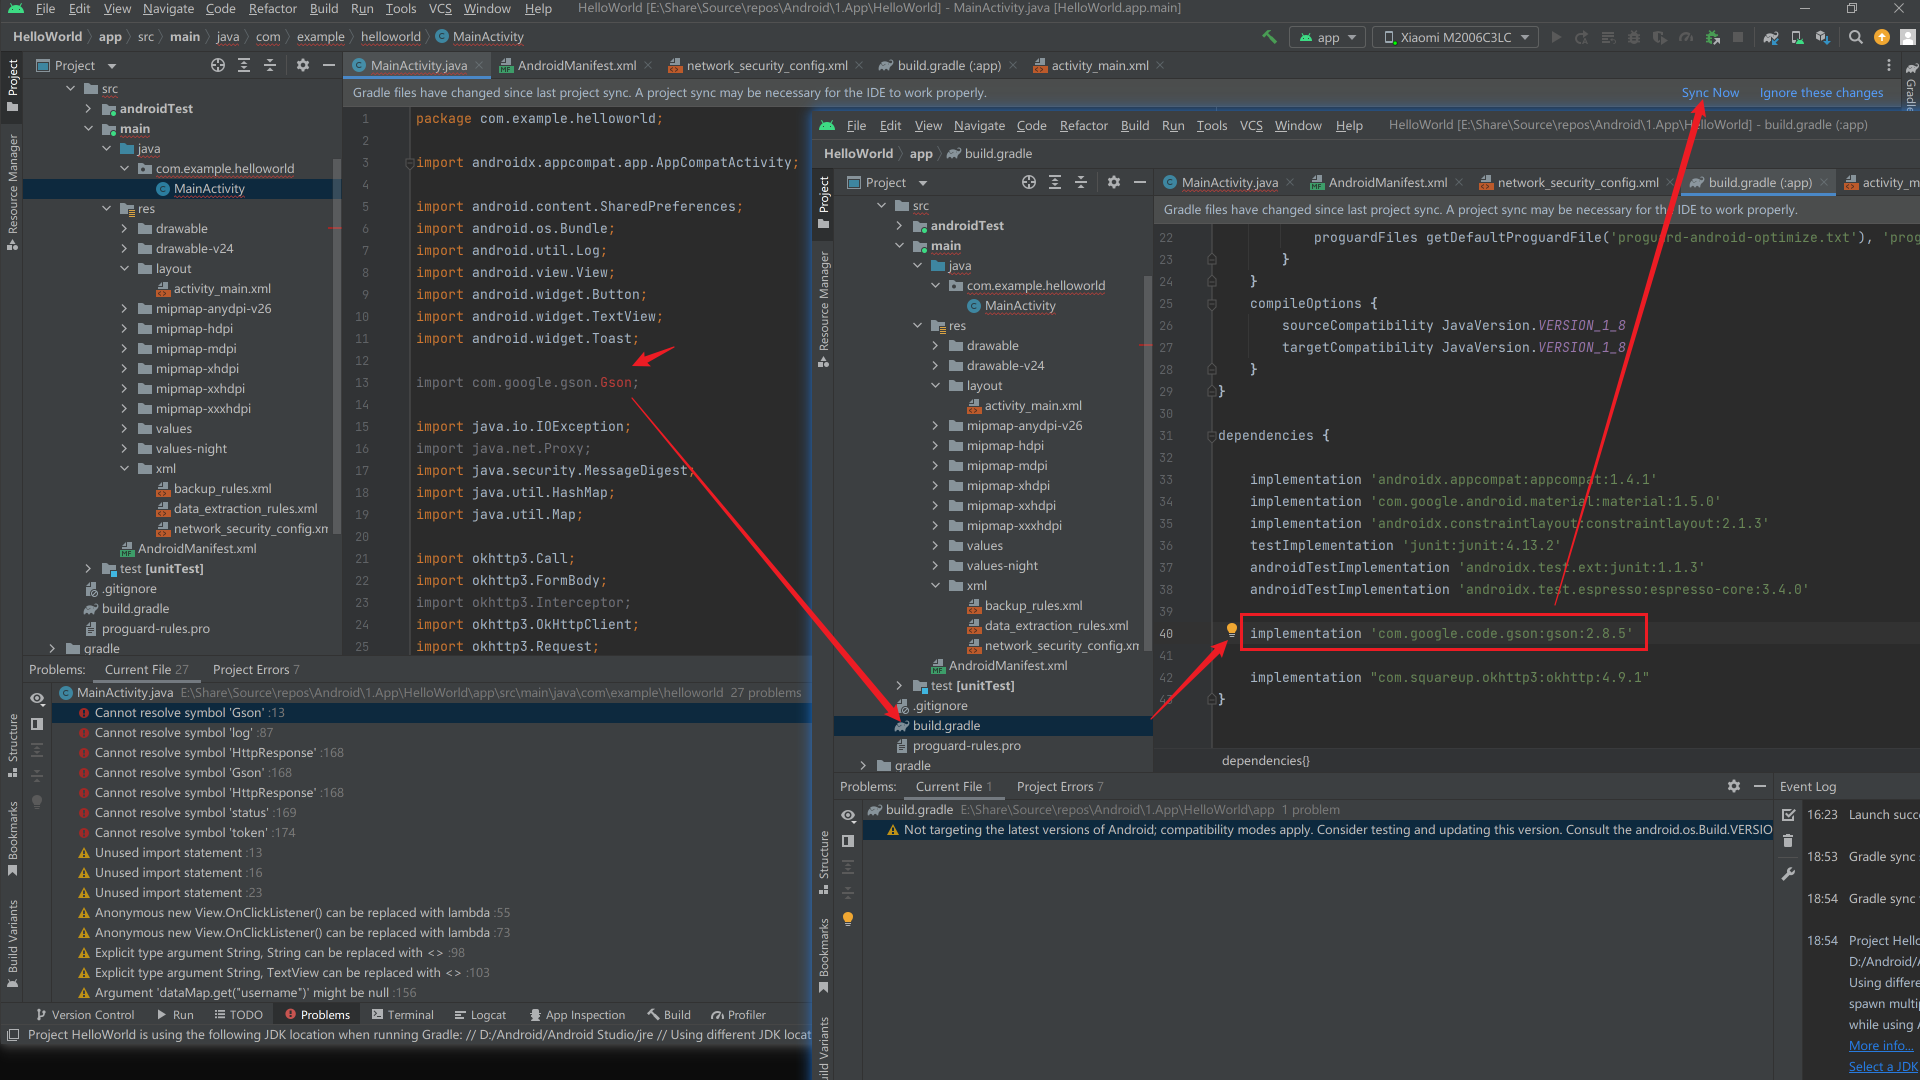Switch to Project Errors 7 tab in main window
The image size is (1920, 1080).
coord(255,669)
